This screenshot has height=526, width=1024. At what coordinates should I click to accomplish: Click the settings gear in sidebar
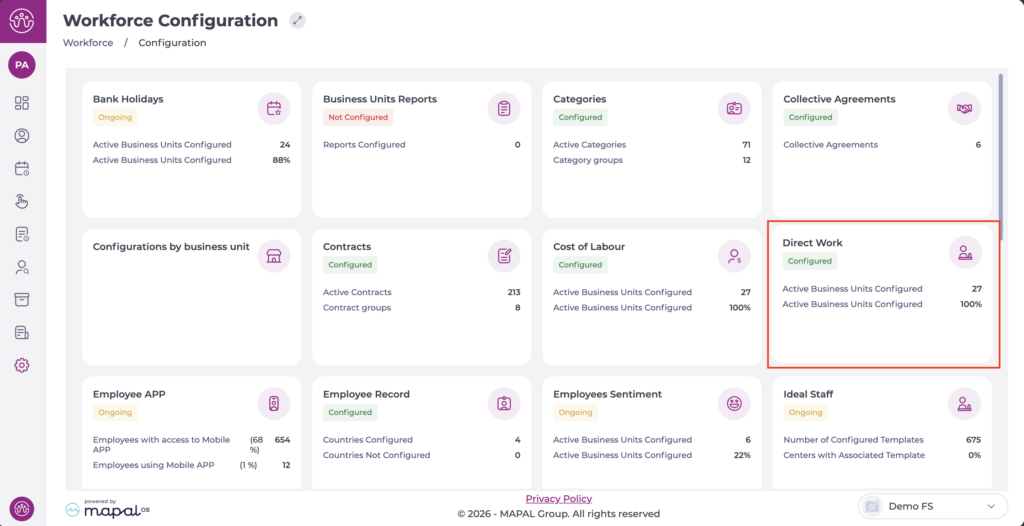22,365
